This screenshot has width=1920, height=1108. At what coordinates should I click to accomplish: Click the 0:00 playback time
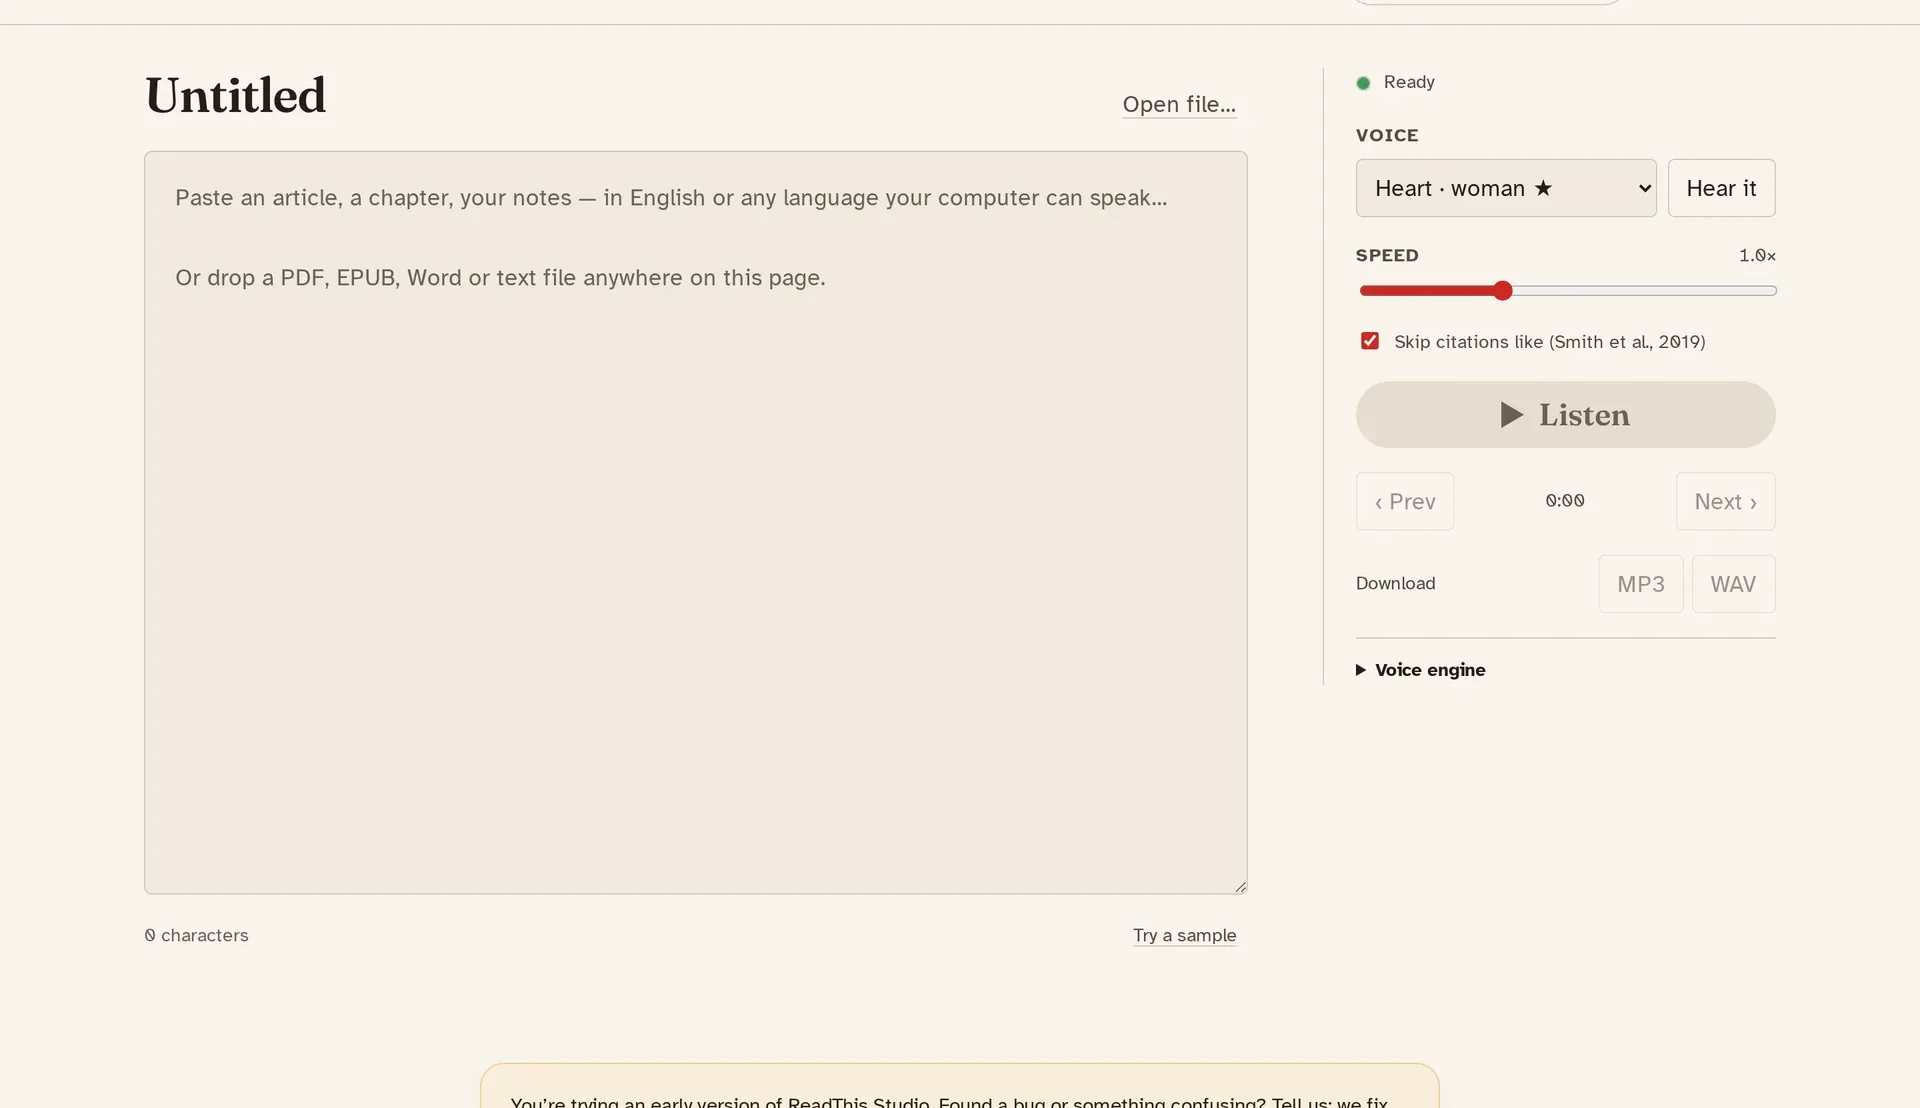[1565, 500]
